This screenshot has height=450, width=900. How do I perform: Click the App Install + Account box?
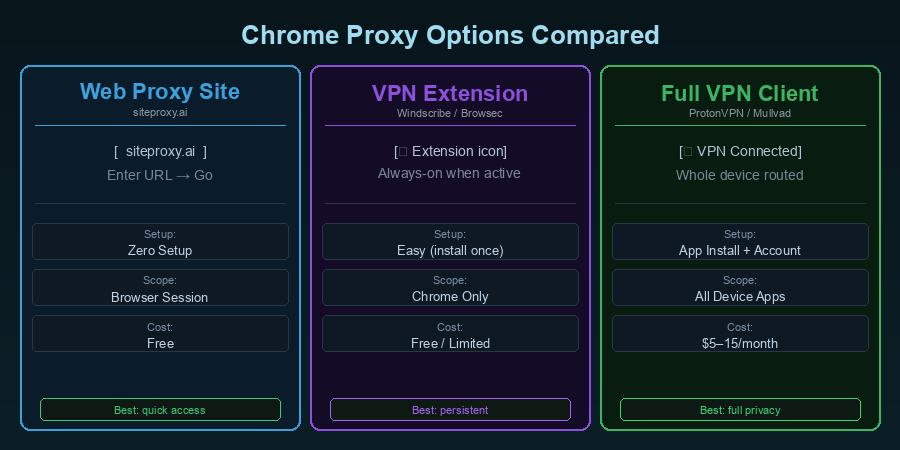pos(740,242)
